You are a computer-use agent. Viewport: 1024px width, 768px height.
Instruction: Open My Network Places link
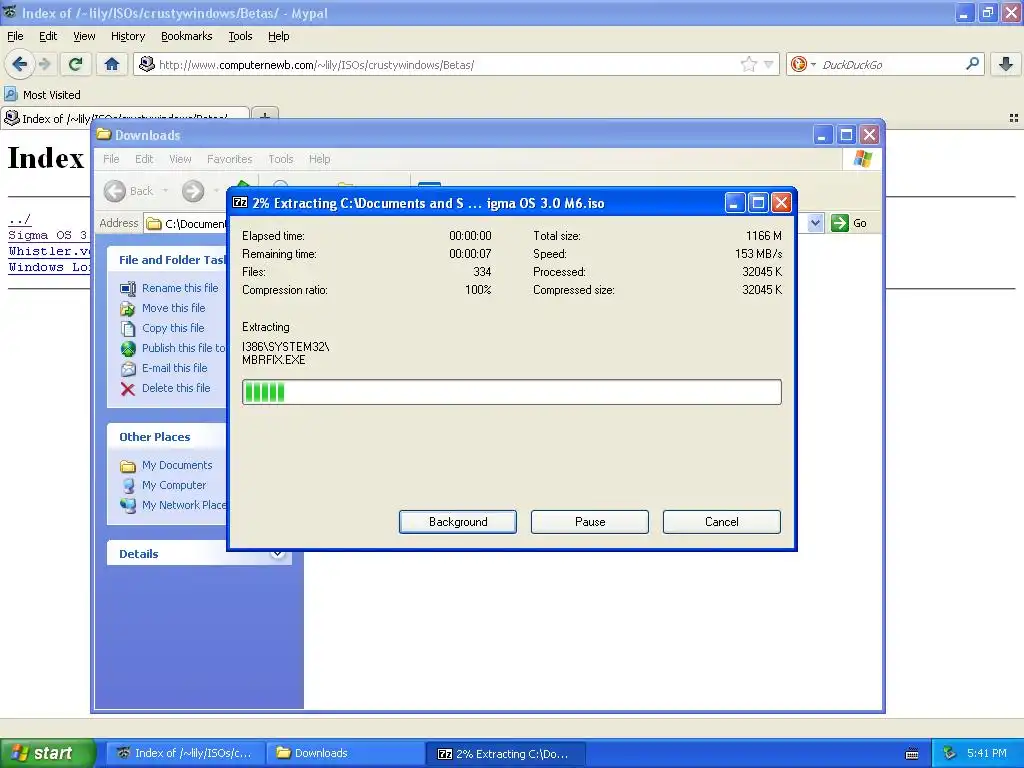184,505
